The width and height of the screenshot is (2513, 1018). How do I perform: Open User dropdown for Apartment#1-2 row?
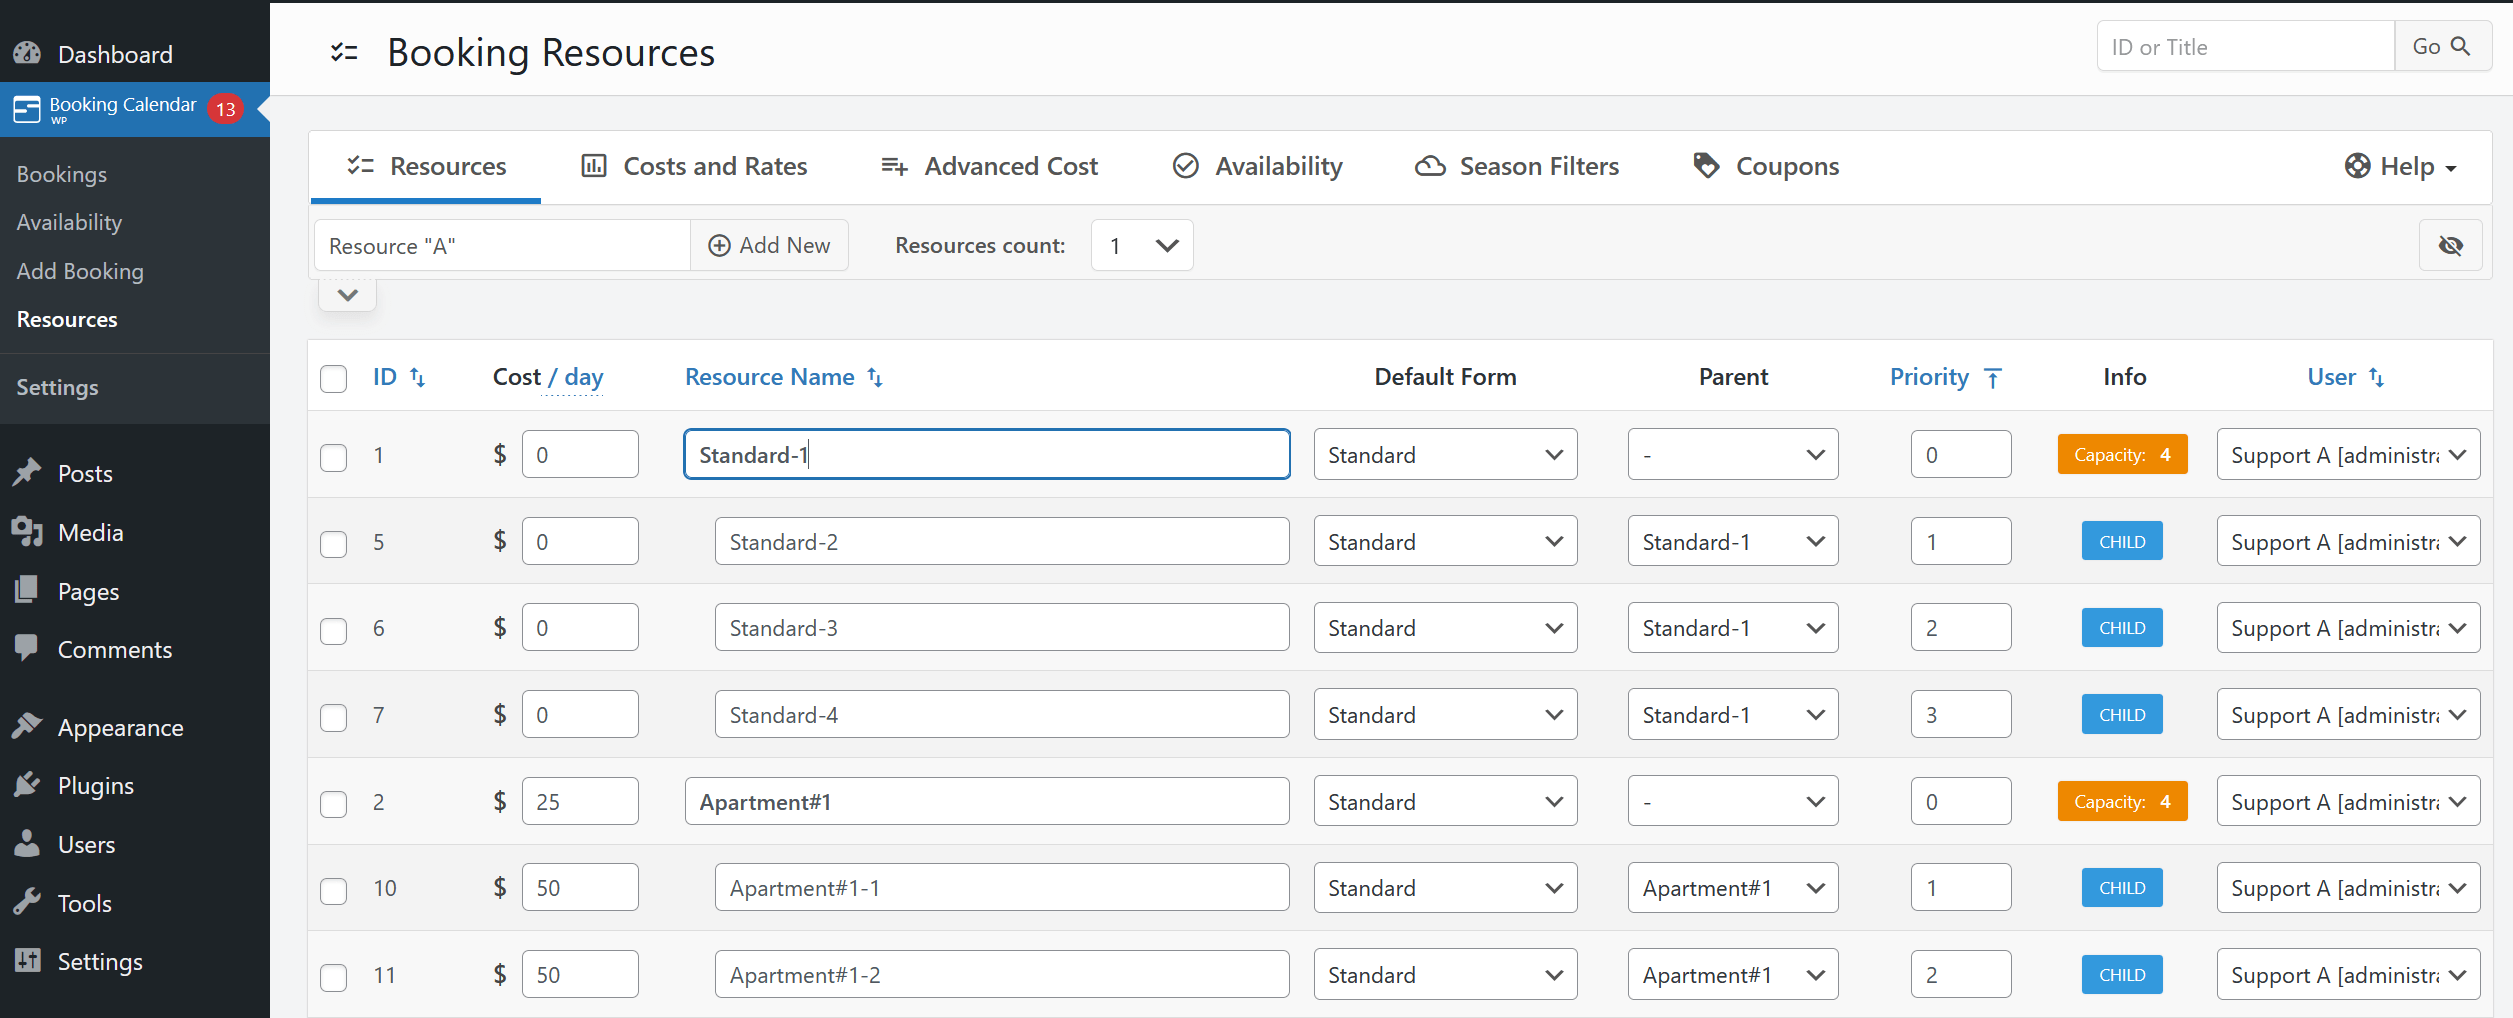pos(2348,974)
